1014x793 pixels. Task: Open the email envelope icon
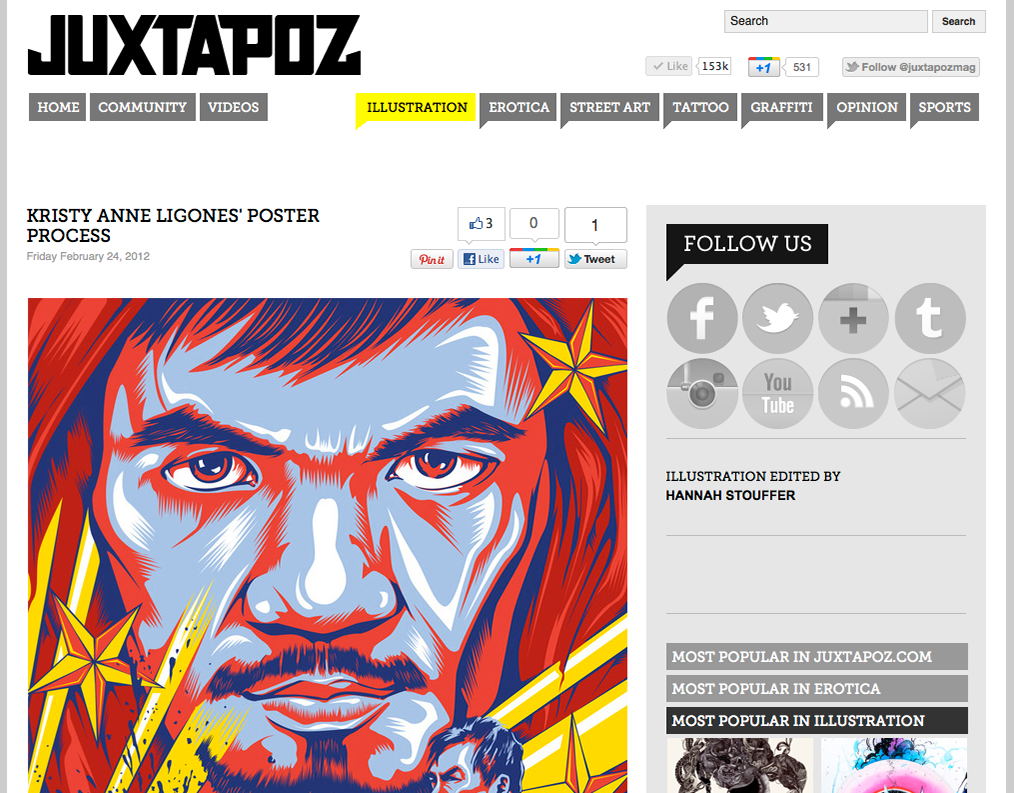(929, 393)
